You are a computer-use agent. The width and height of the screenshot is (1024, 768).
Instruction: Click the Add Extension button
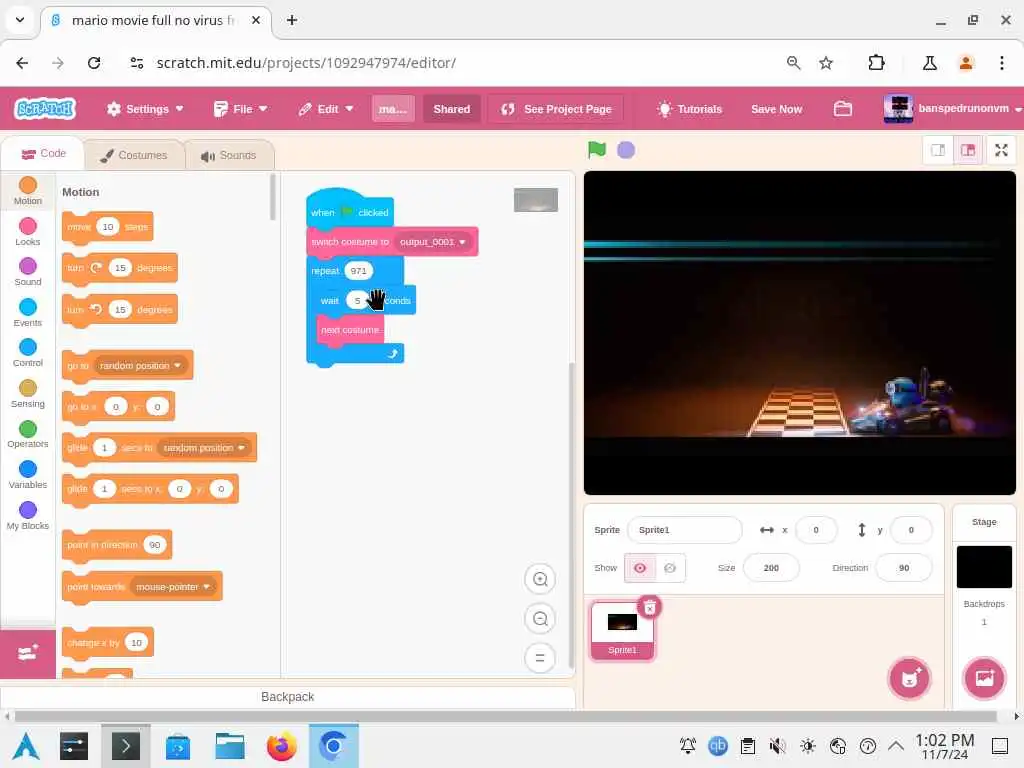click(27, 653)
